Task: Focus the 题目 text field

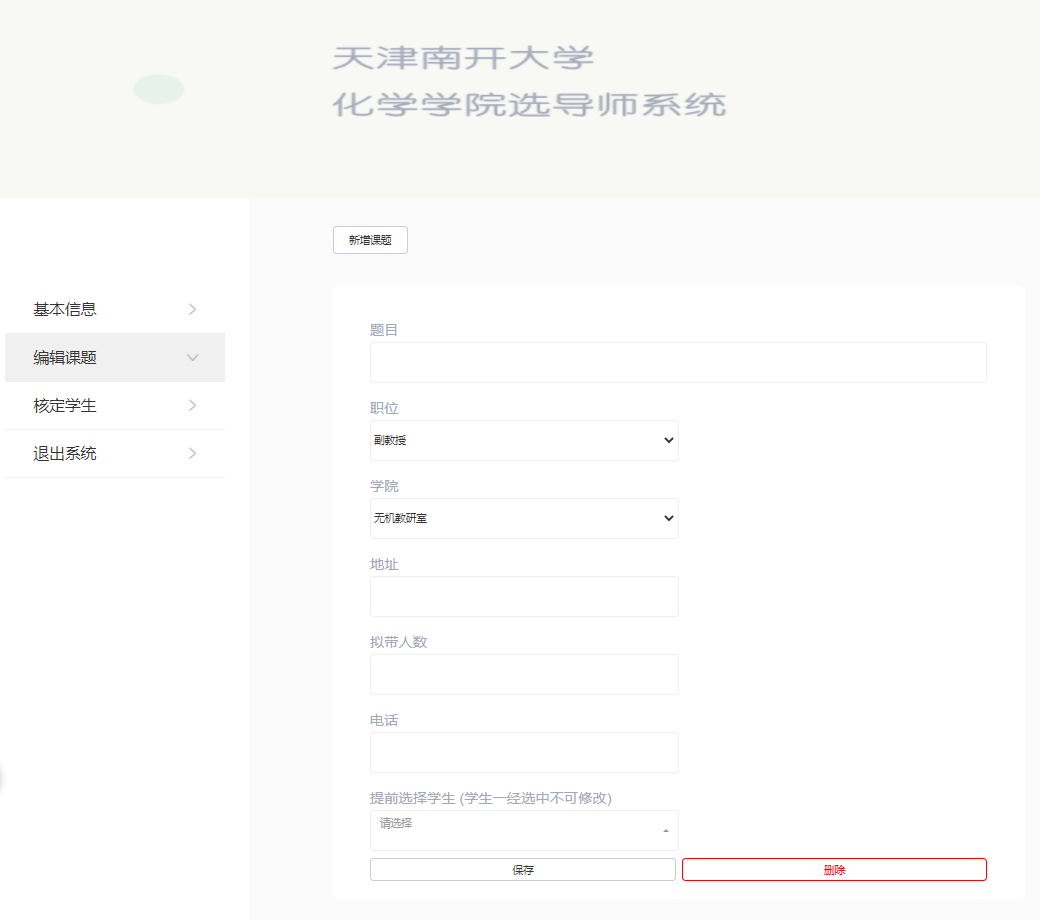Action: click(x=678, y=362)
